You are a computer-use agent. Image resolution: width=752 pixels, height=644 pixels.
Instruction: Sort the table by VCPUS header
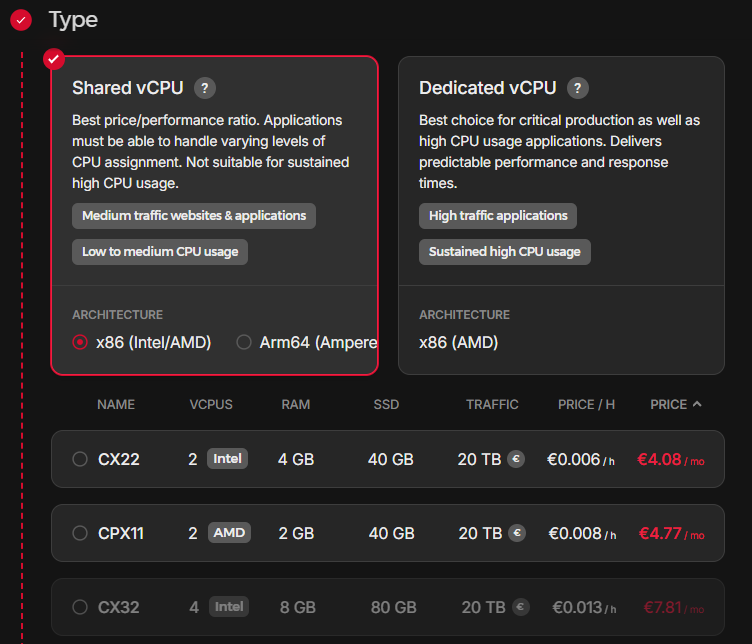pos(211,404)
